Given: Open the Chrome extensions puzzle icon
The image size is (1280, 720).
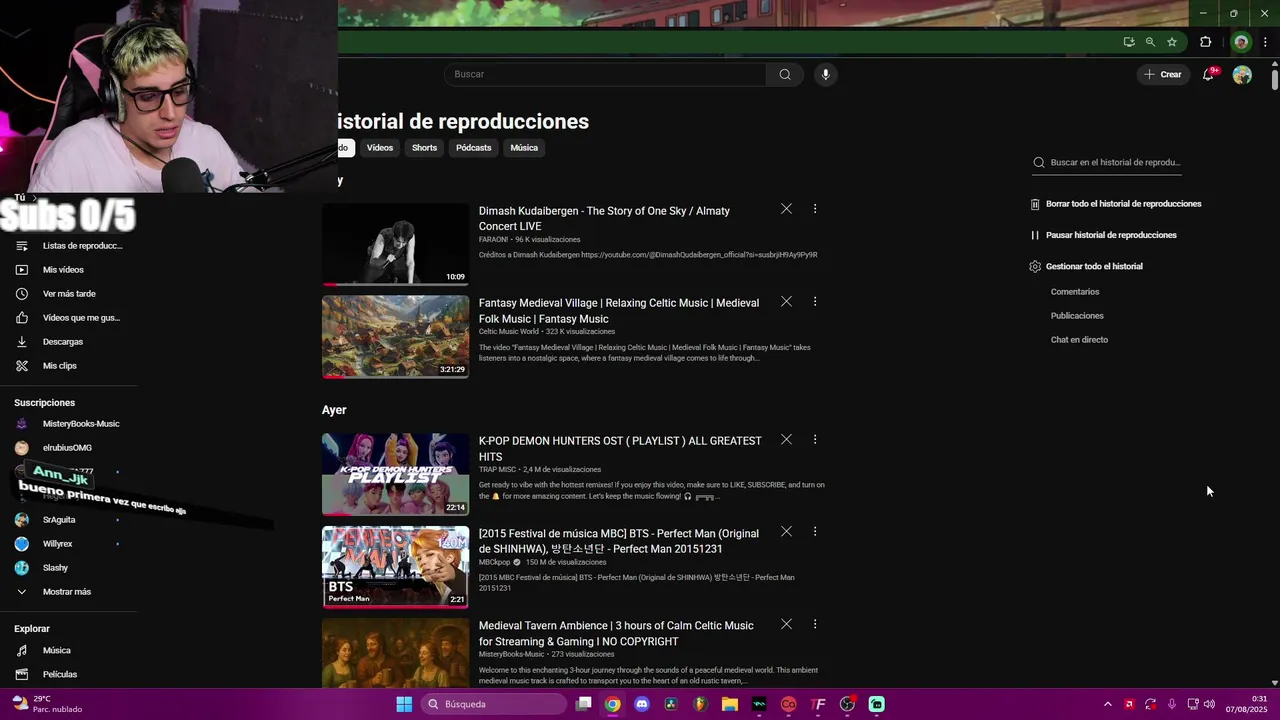Looking at the screenshot, I should [1205, 42].
